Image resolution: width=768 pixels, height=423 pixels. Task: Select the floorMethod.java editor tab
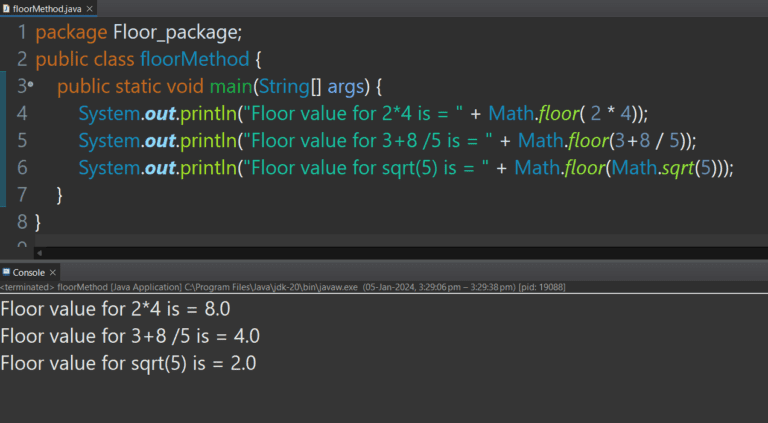(48, 8)
